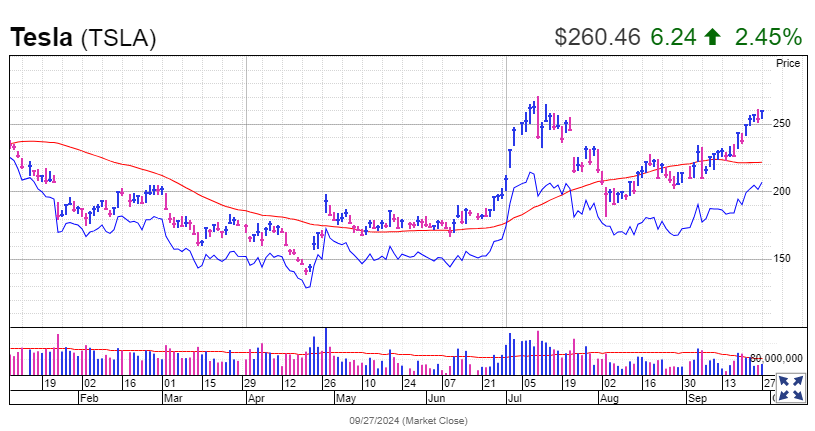Click the 26 date label before May
815x431 pixels.
point(330,384)
